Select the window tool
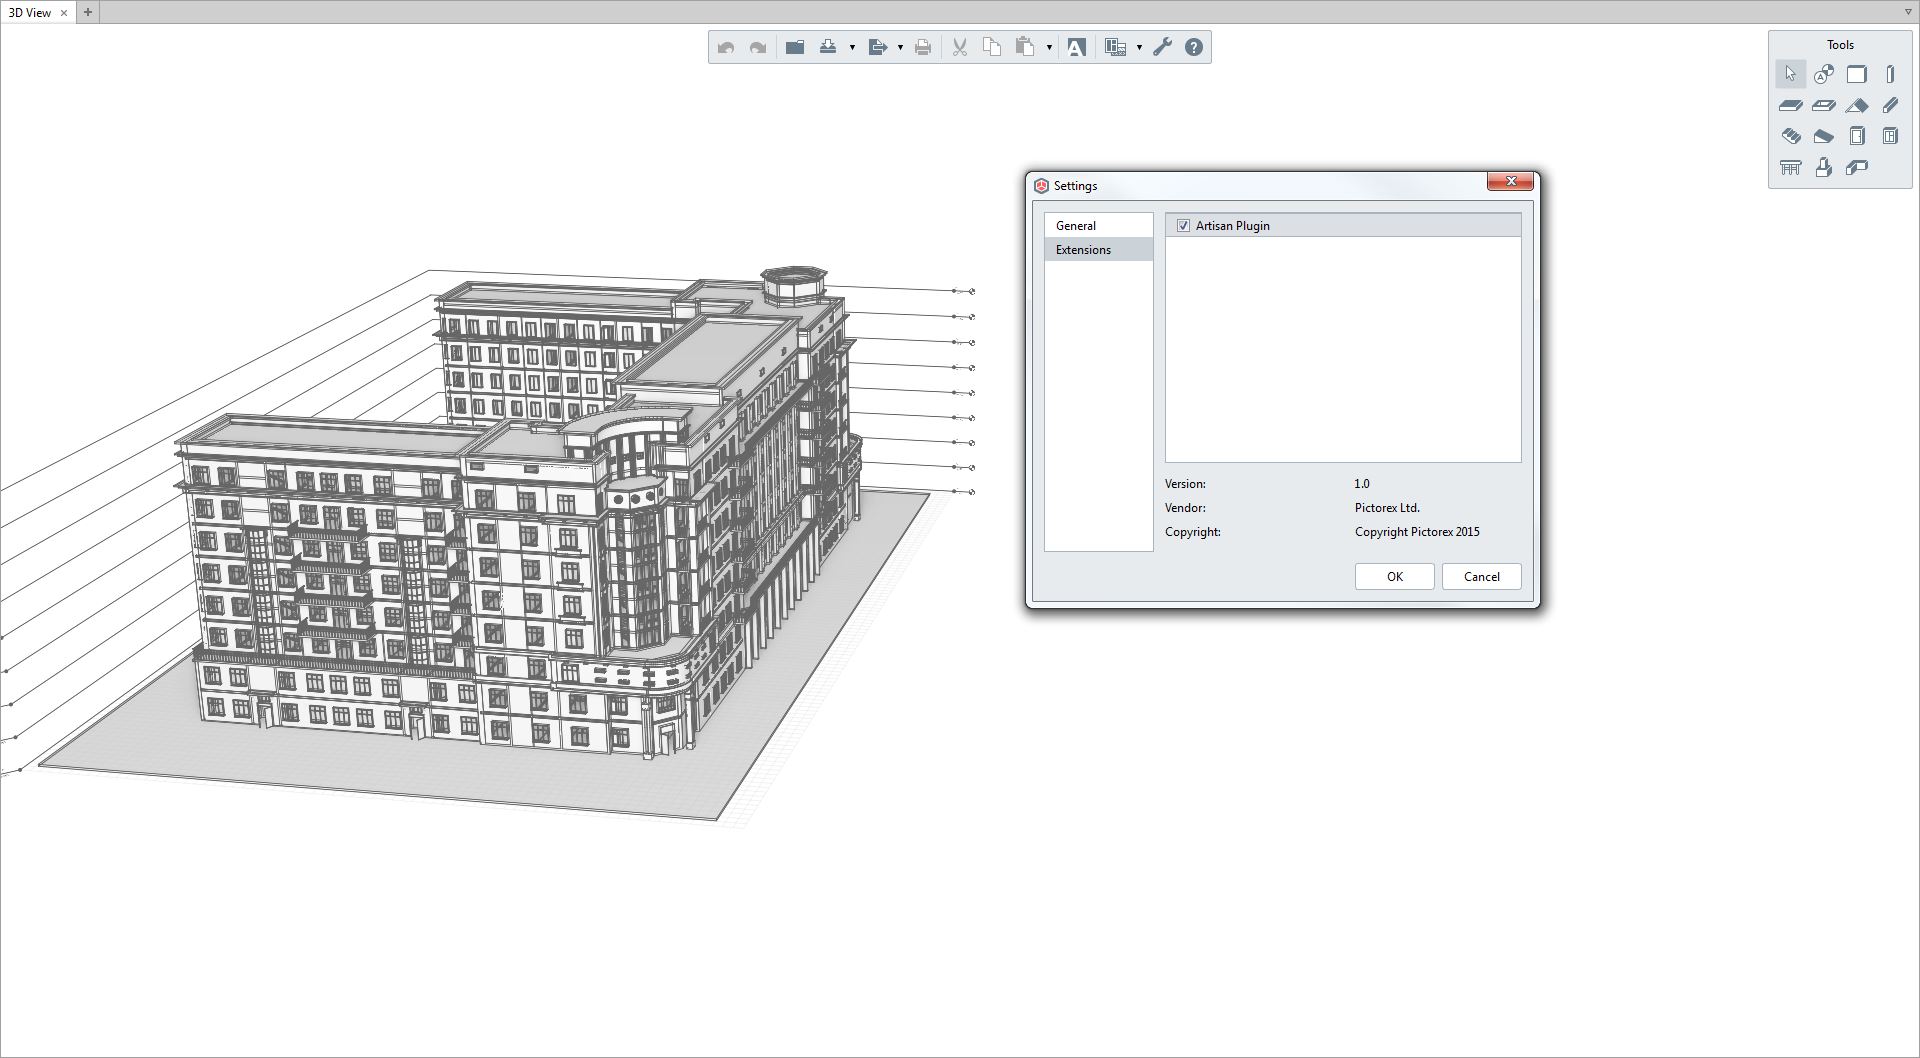Viewport: 1920px width, 1058px height. click(1891, 136)
